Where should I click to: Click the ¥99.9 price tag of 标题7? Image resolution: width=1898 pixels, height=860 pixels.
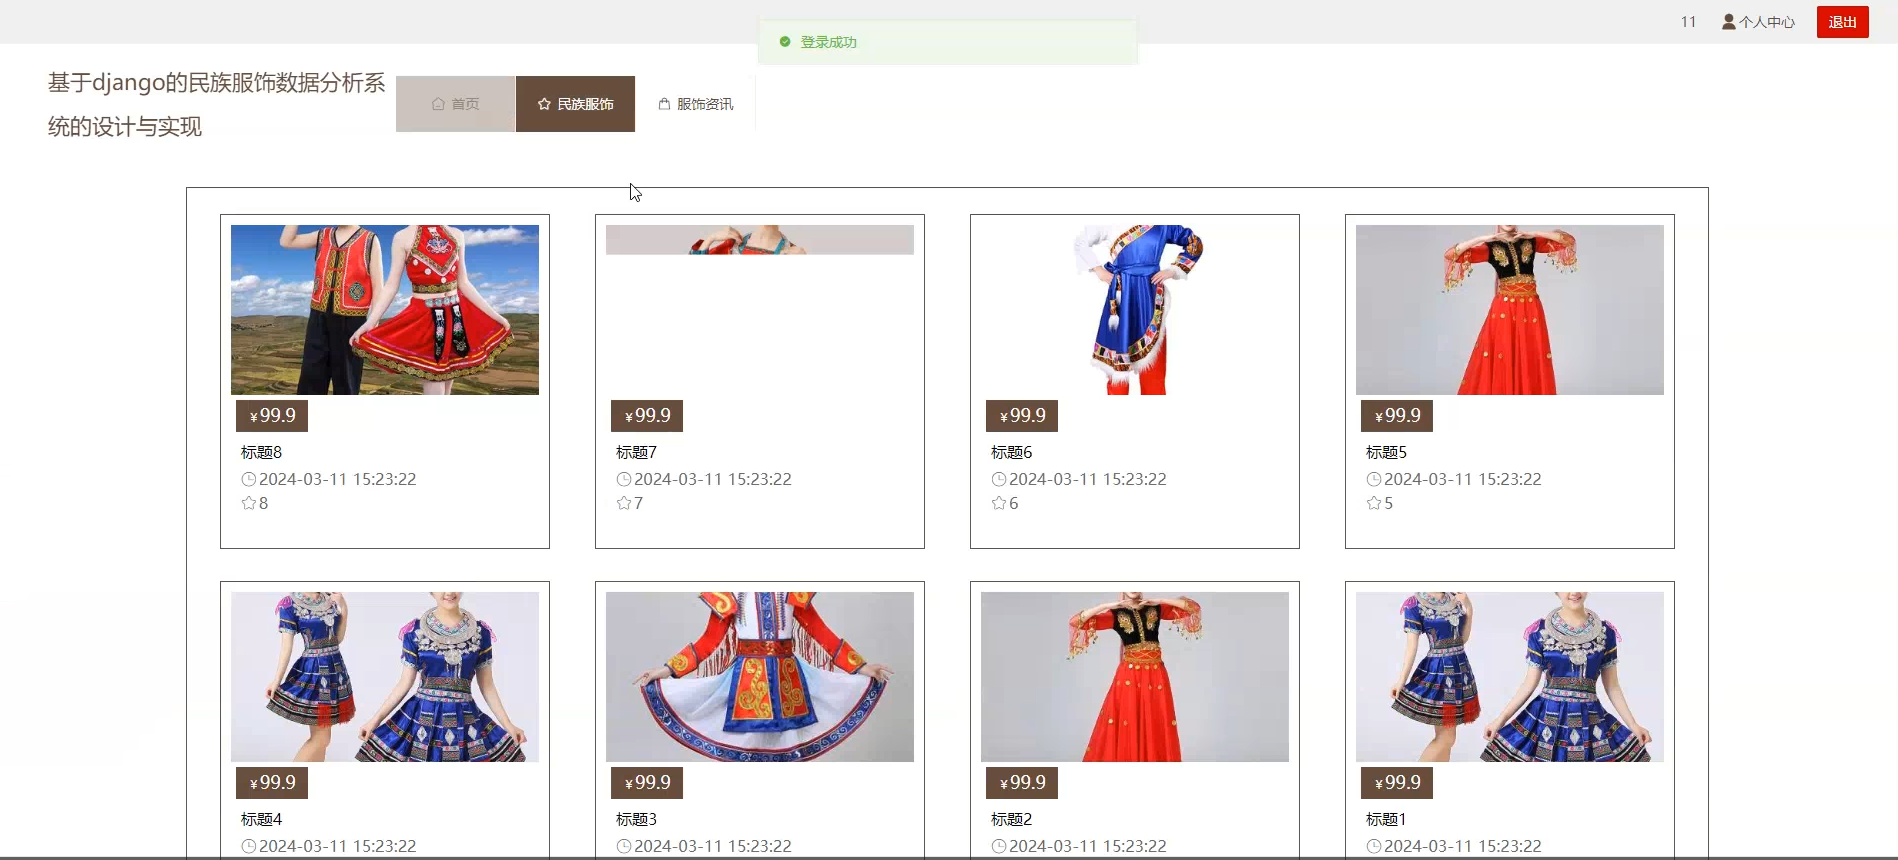(647, 416)
